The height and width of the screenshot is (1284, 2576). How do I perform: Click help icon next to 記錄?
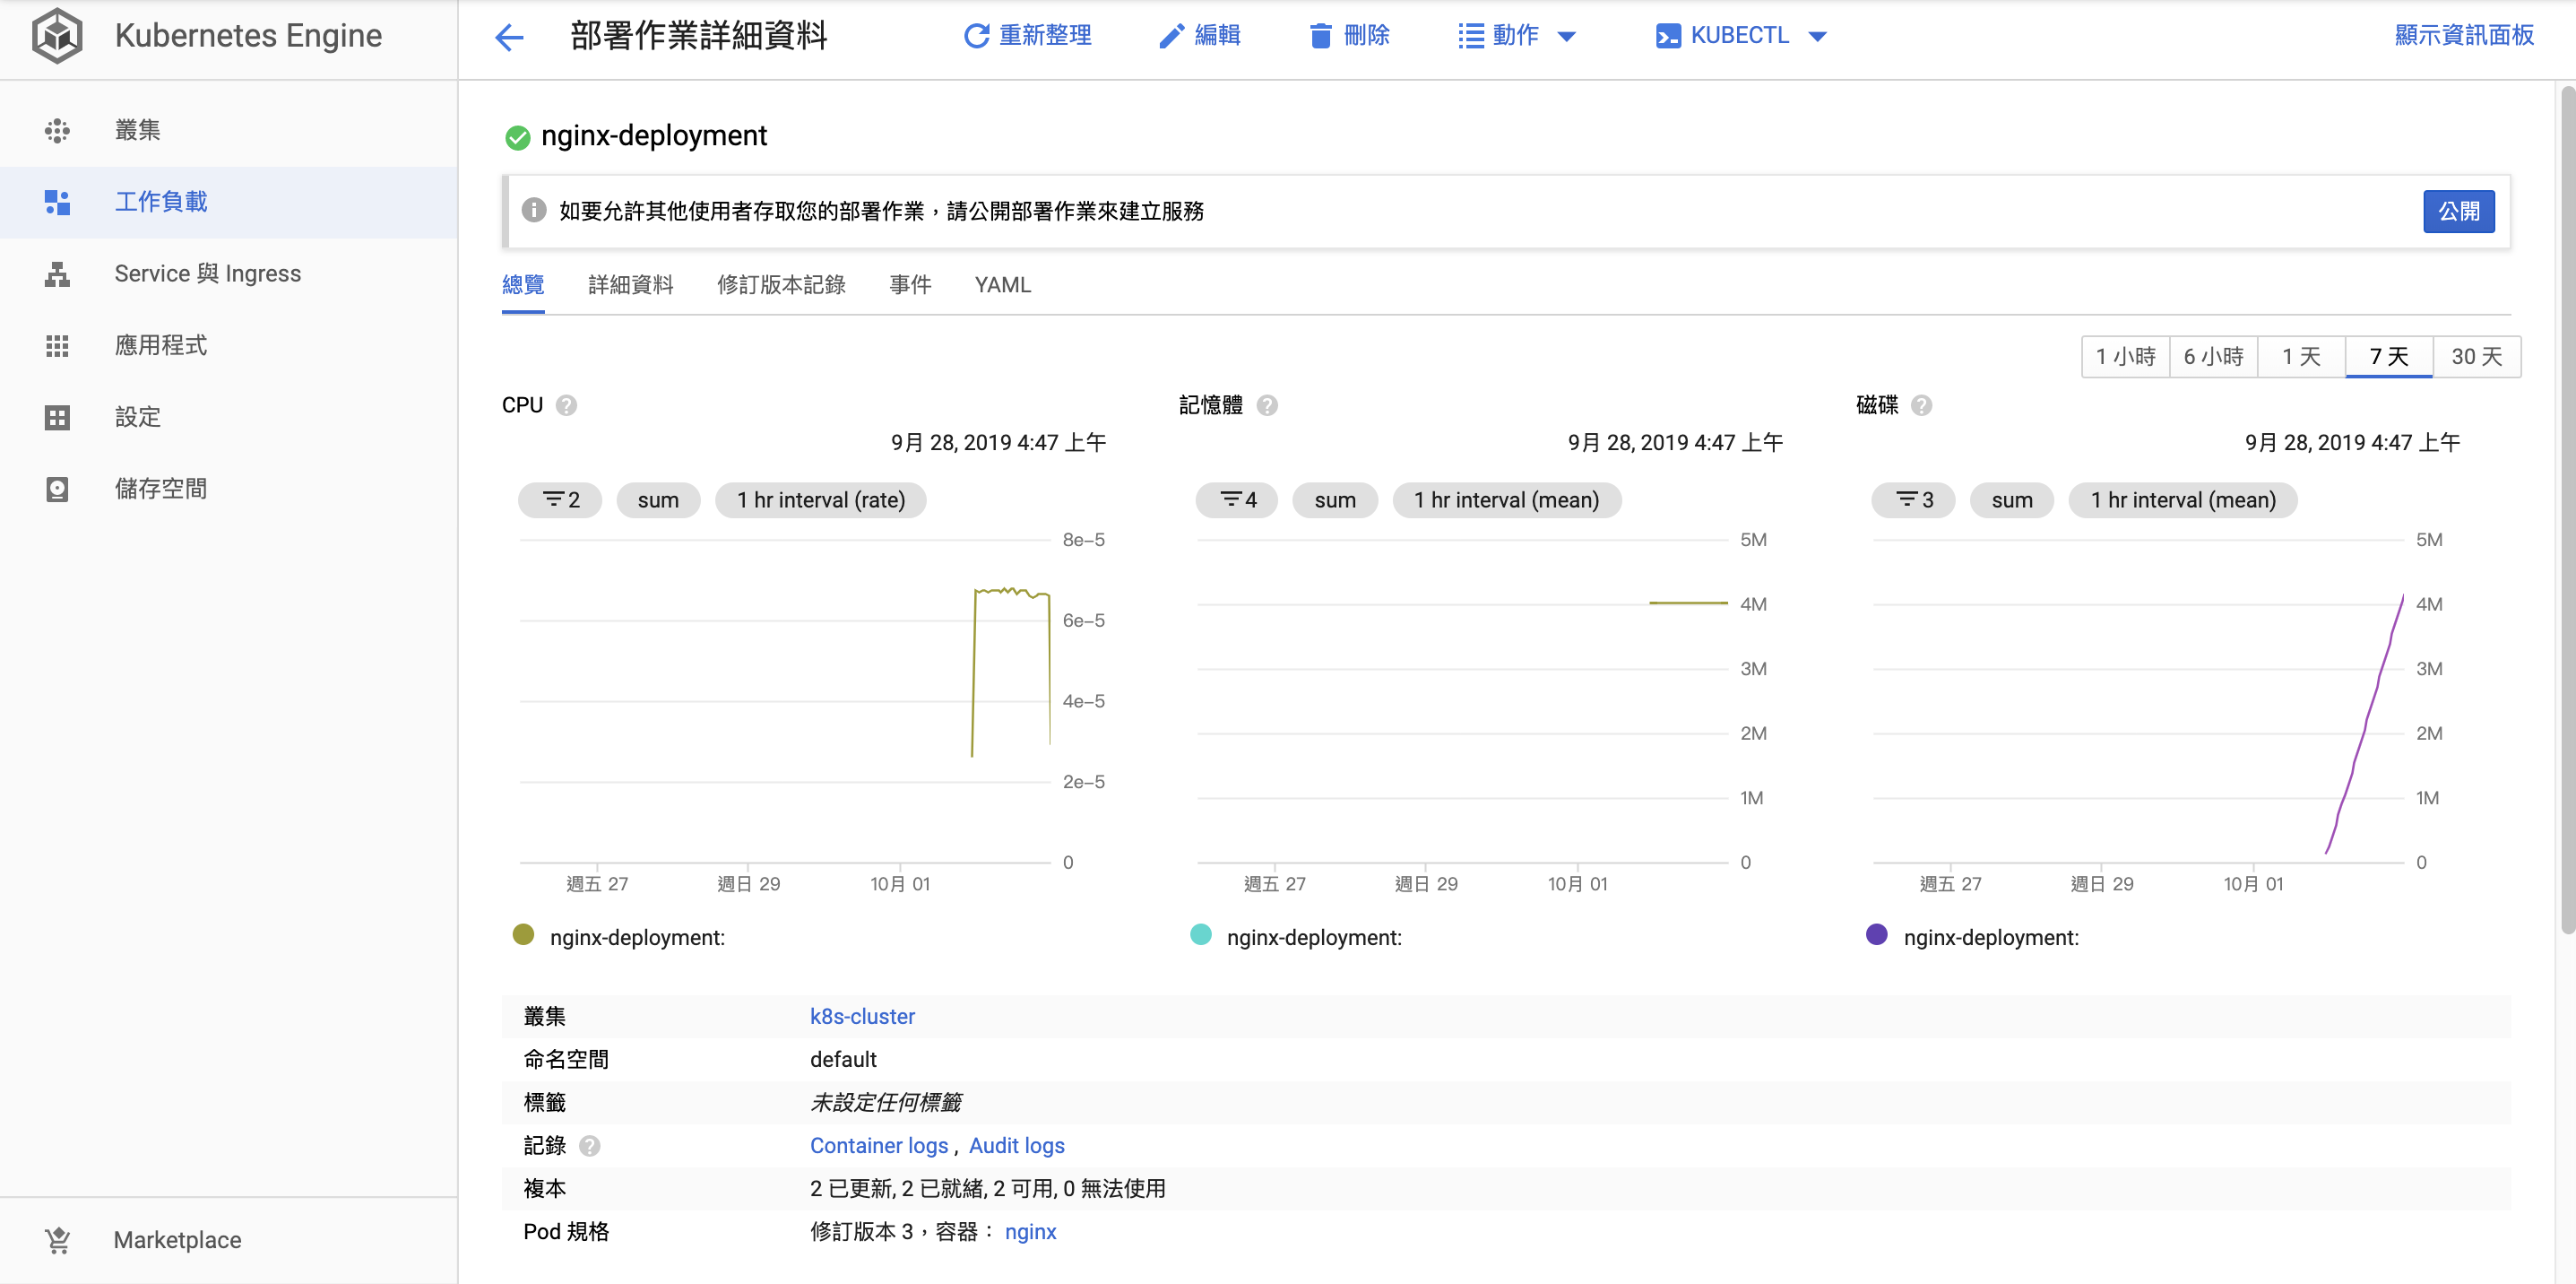click(590, 1146)
